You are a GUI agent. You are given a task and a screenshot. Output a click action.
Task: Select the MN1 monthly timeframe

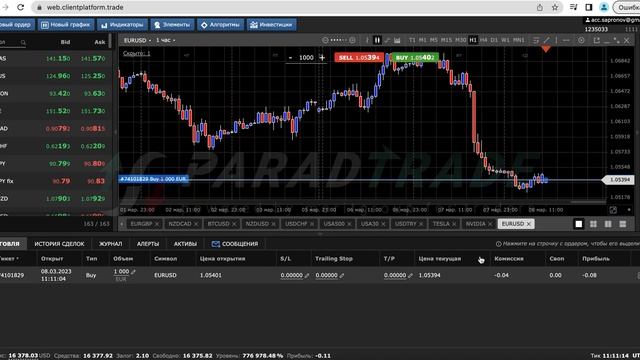pos(519,40)
